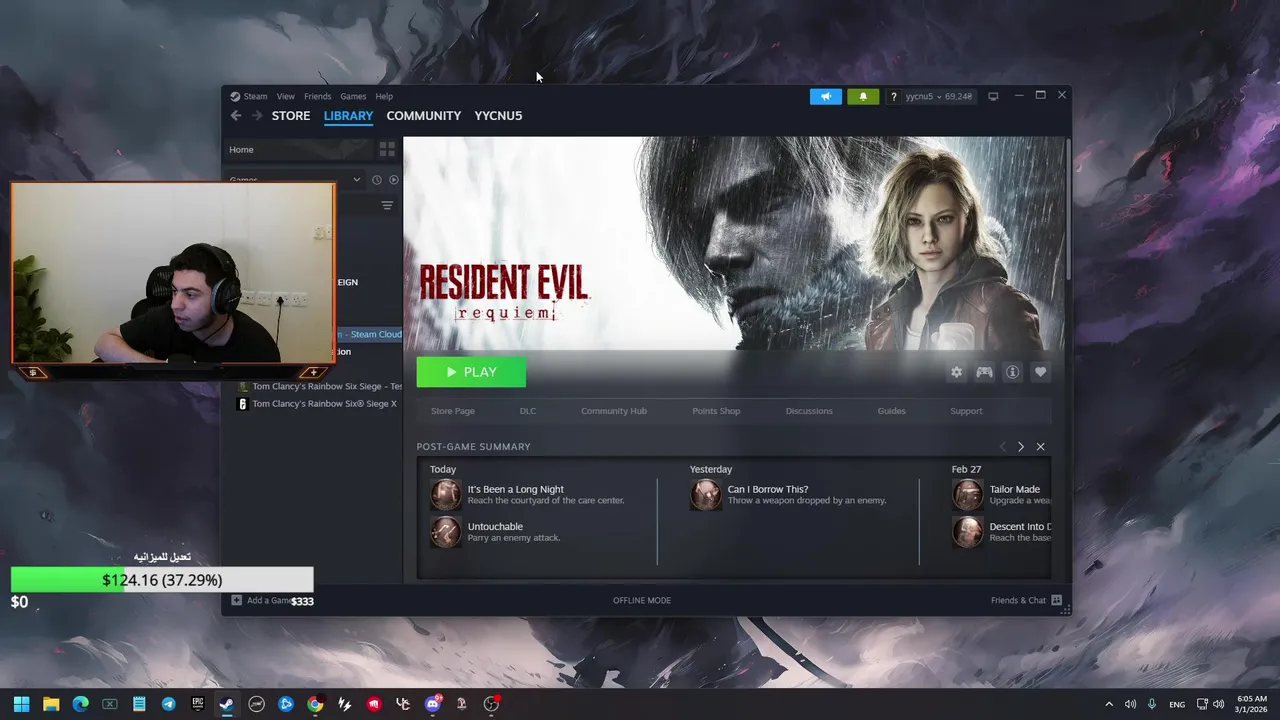
Task: Switch to the COMMUNITY tab
Action: tap(424, 116)
